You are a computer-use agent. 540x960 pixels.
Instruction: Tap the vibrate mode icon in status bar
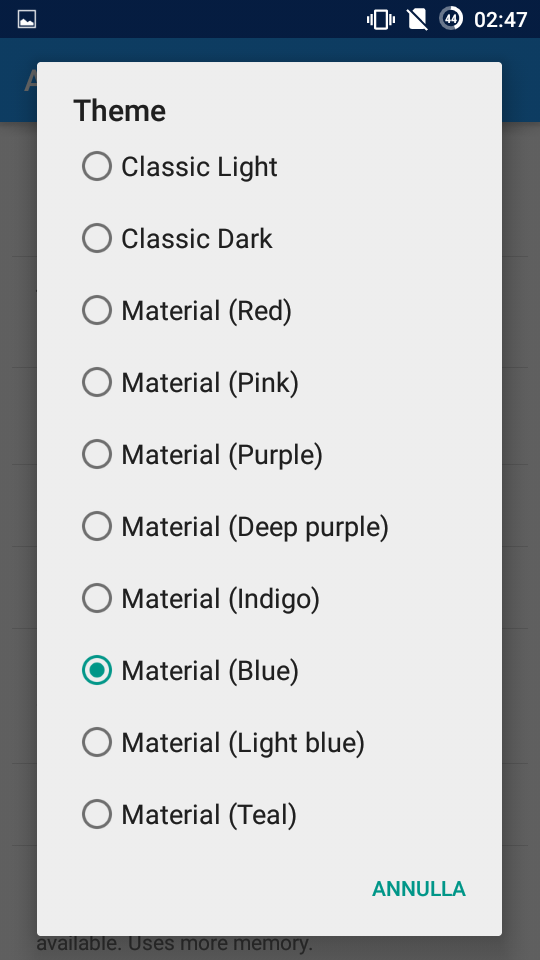click(x=381, y=20)
